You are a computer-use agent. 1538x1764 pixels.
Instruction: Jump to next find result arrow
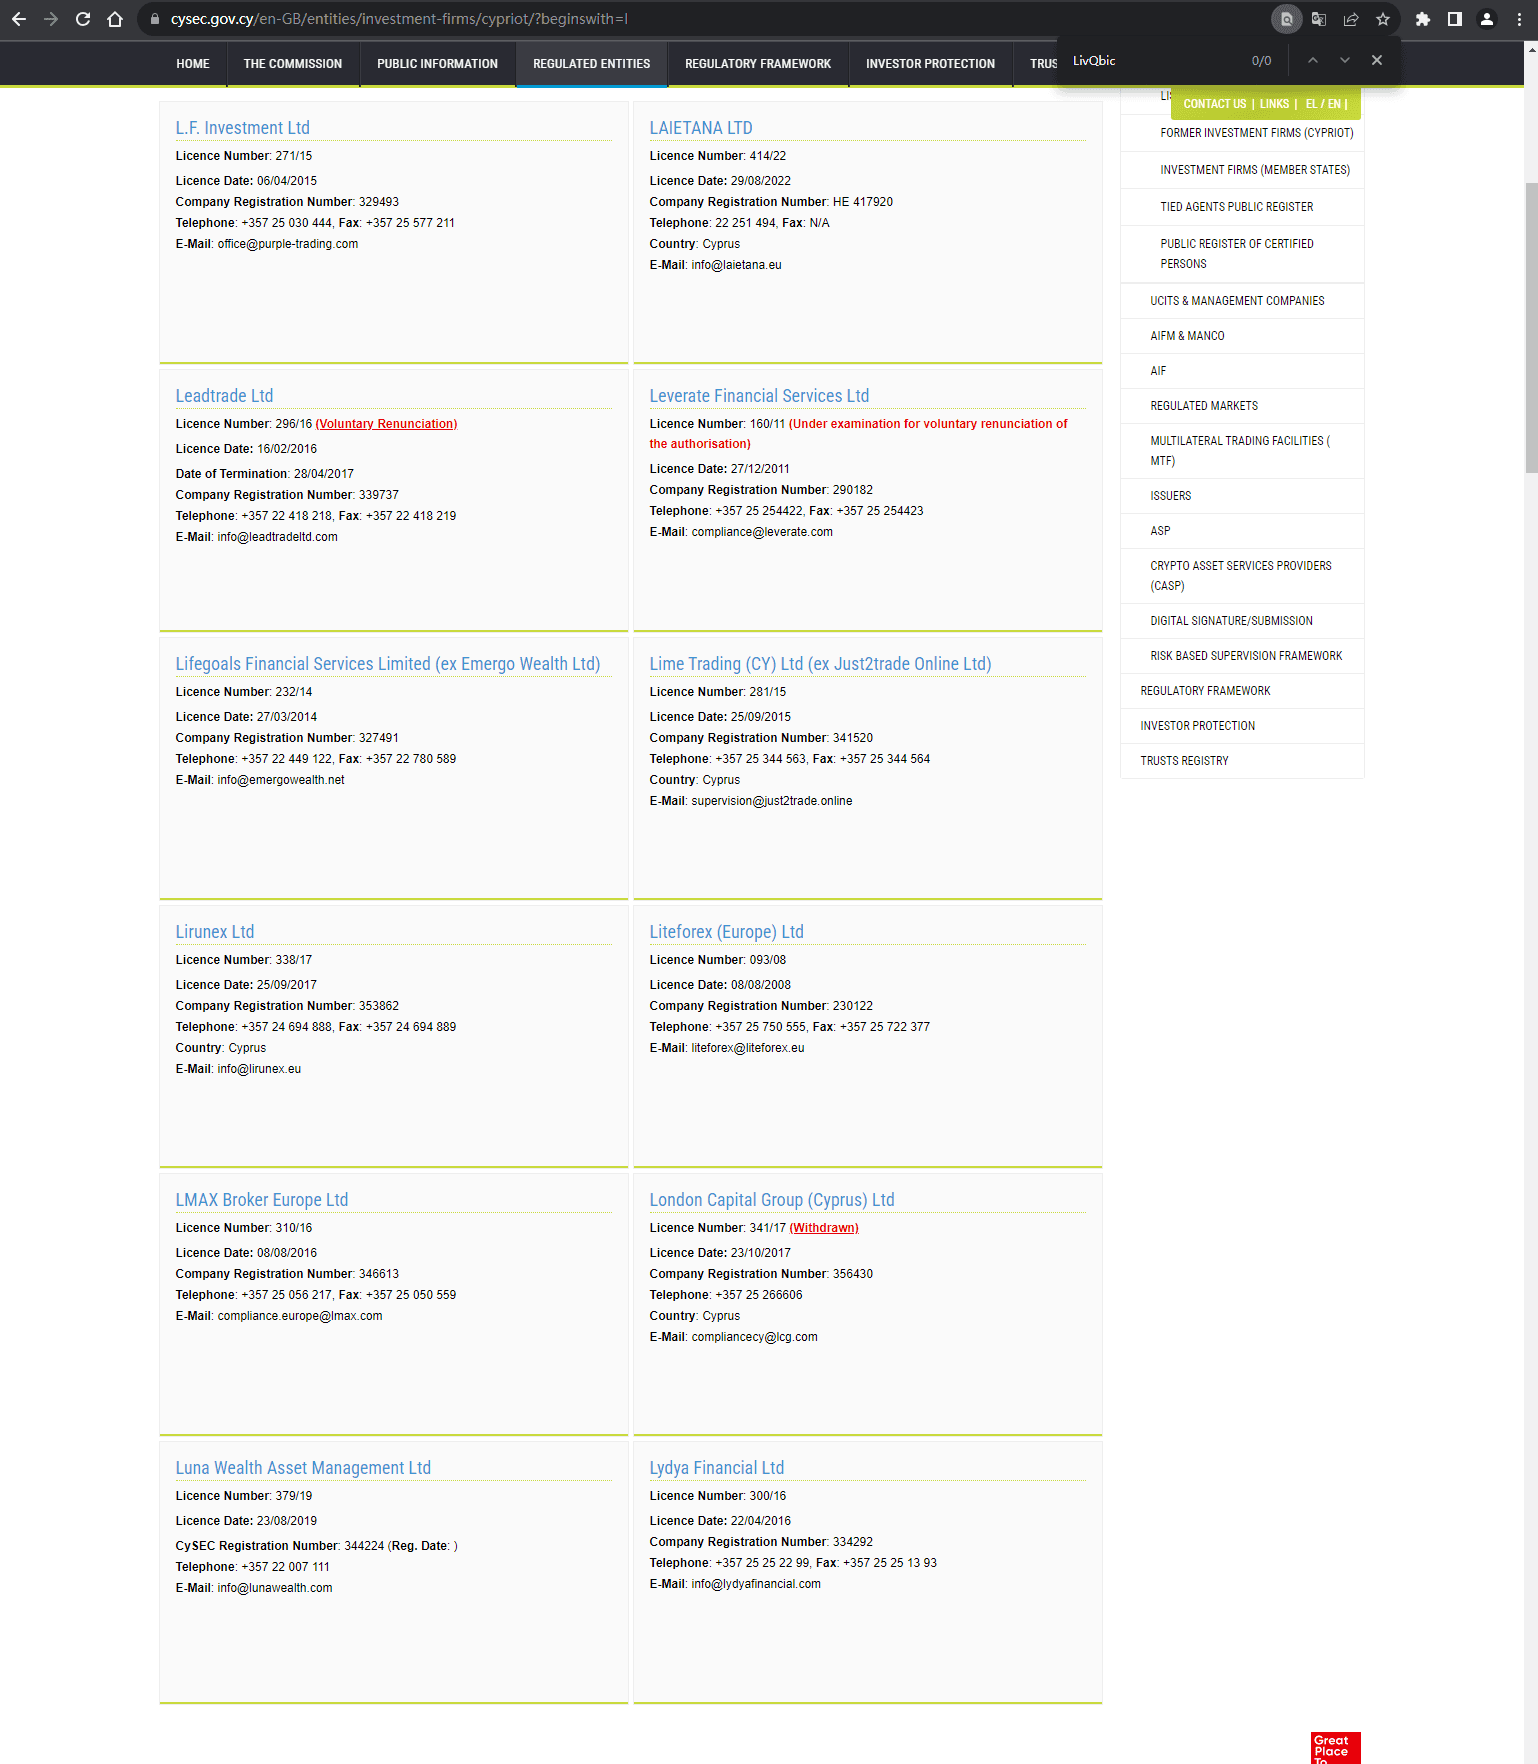click(1345, 61)
